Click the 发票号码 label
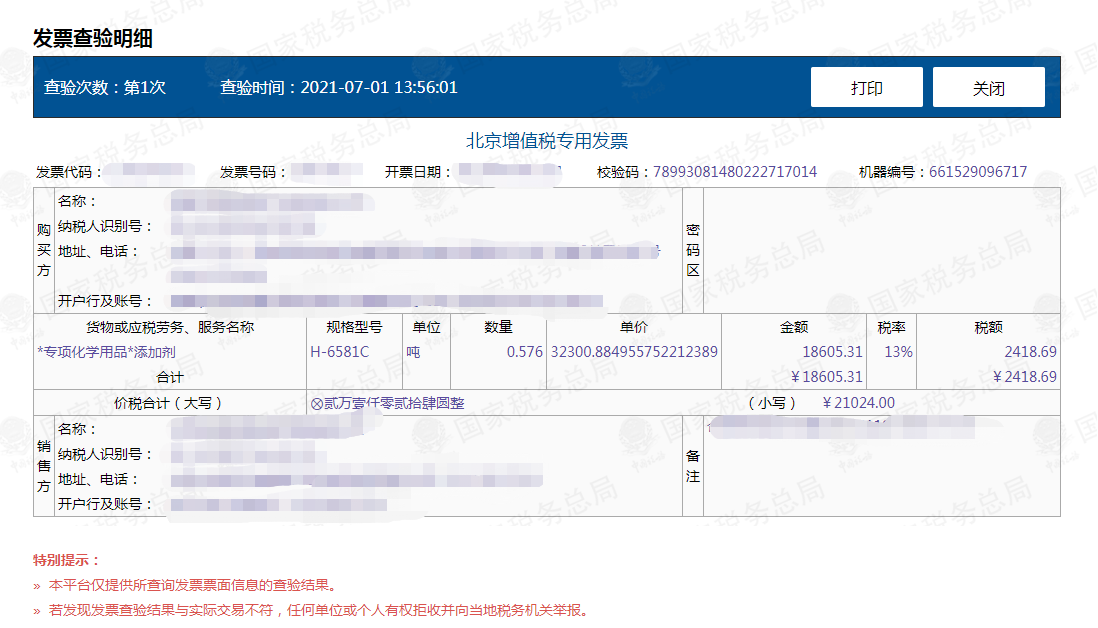Screen dimensions: 1098x628 [253, 172]
